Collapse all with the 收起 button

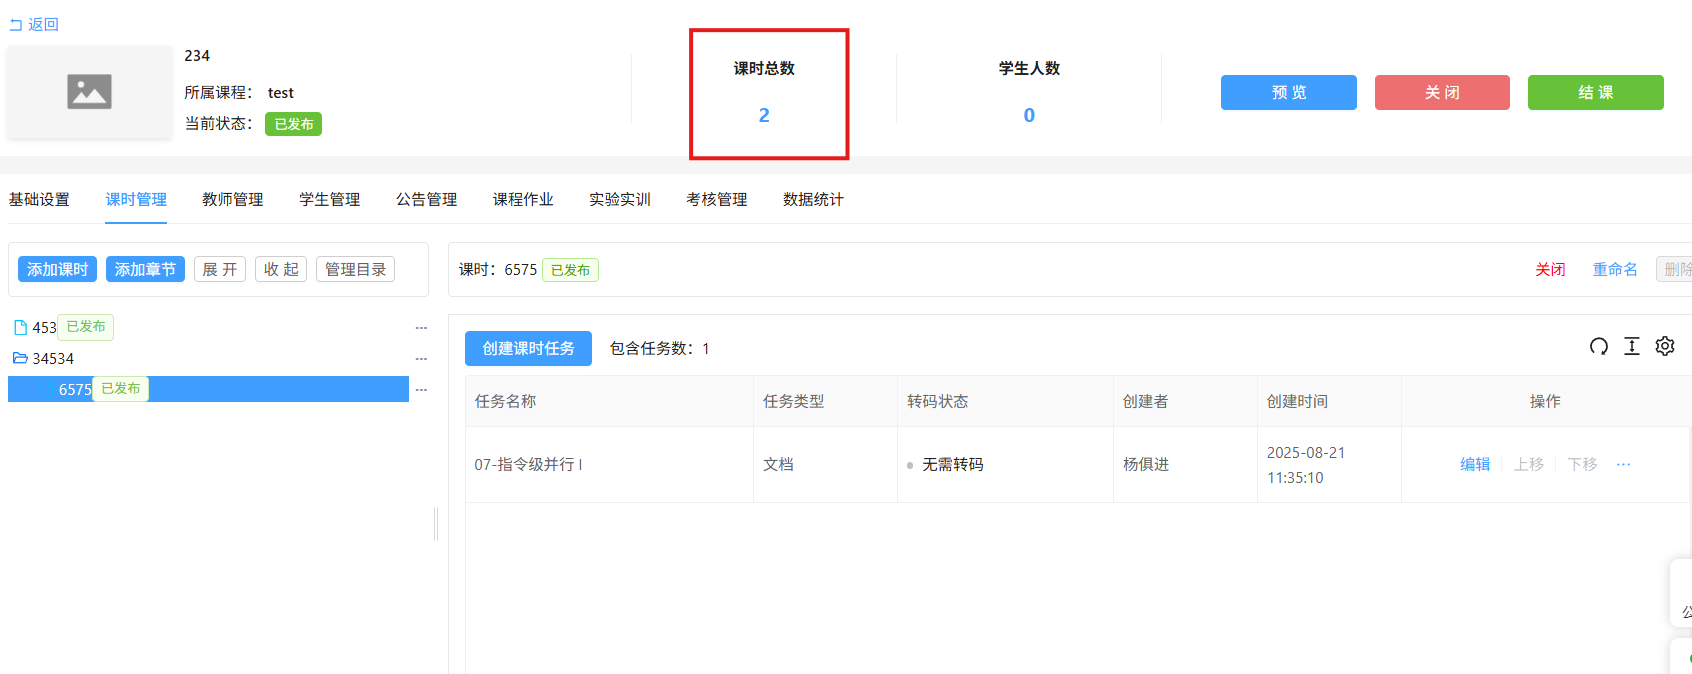click(x=281, y=269)
